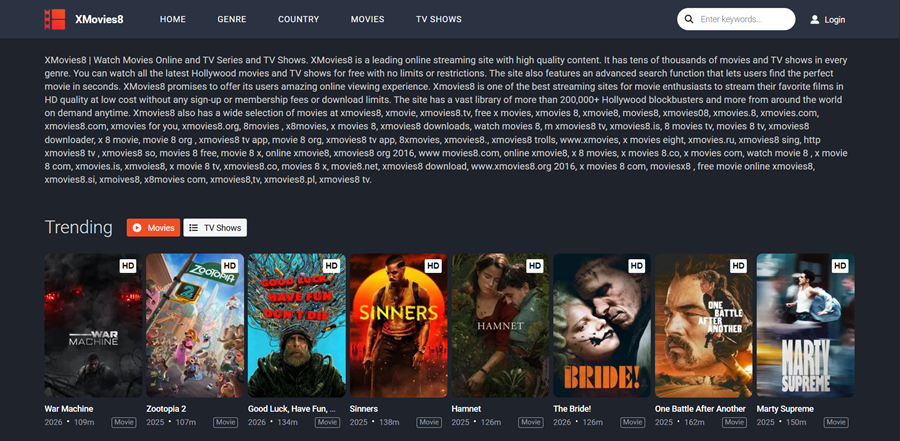Image resolution: width=900 pixels, height=441 pixels.
Task: Click Movie tag under Zootopia 2
Action: point(226,423)
